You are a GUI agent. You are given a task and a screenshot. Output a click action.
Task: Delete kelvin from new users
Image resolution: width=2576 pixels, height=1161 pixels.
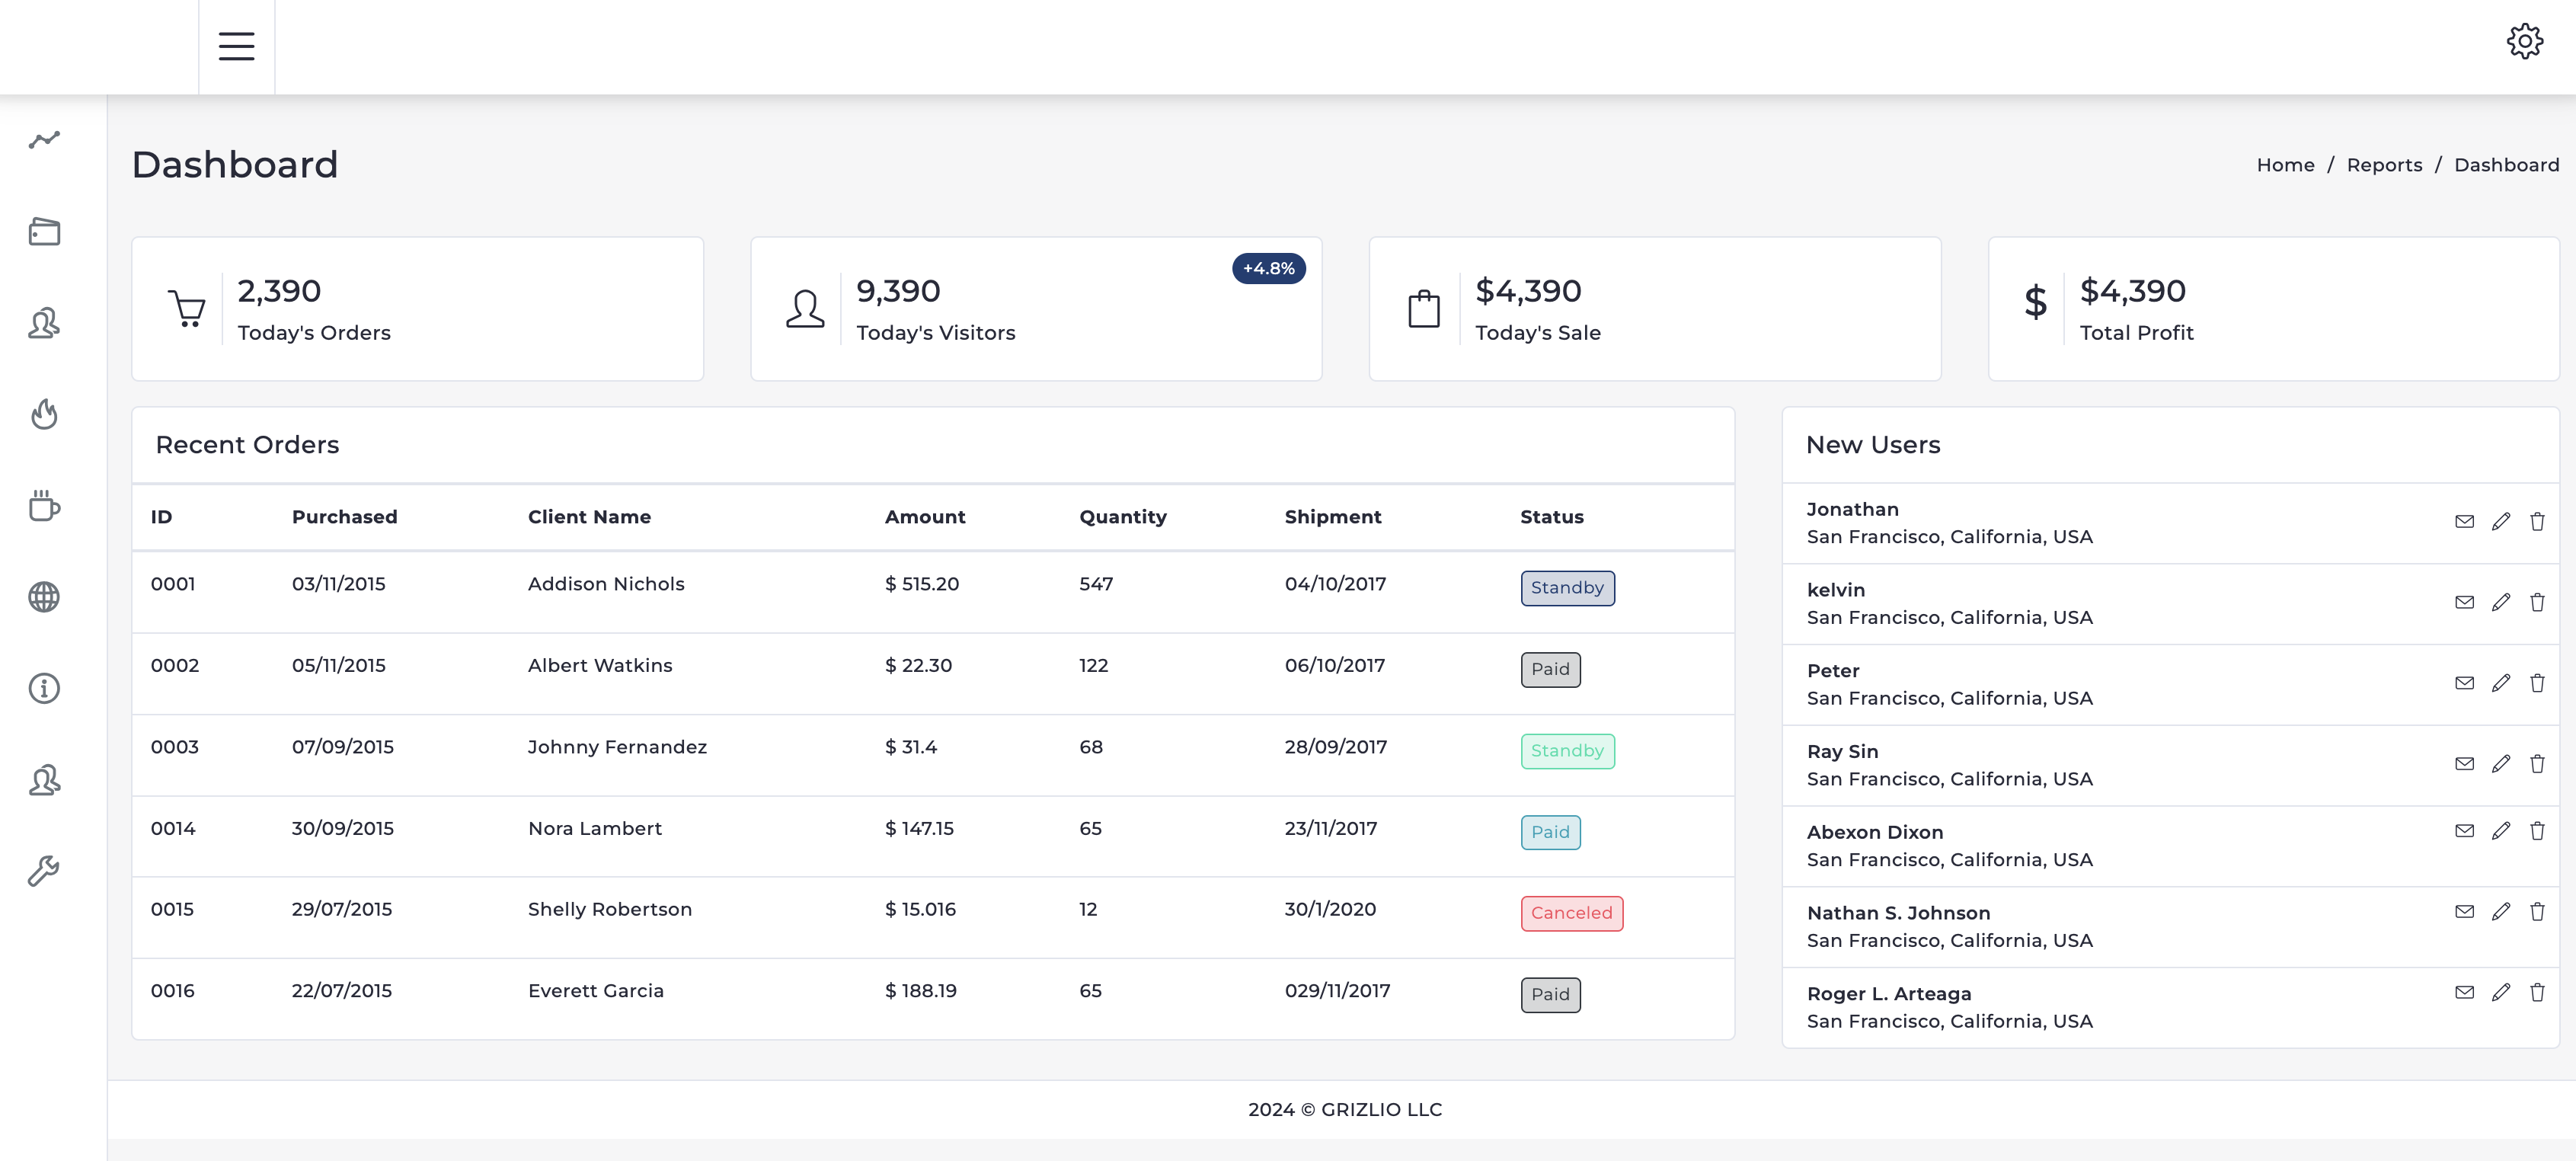tap(2537, 602)
